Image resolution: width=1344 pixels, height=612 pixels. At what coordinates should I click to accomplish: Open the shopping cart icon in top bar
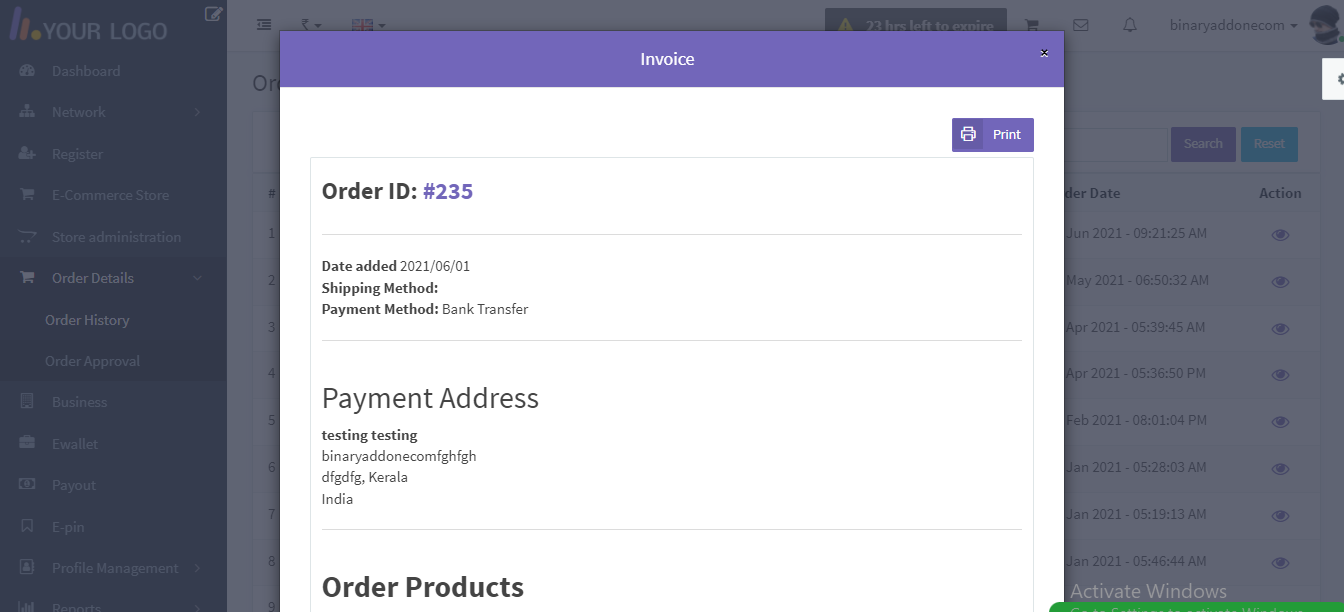[x=1032, y=25]
